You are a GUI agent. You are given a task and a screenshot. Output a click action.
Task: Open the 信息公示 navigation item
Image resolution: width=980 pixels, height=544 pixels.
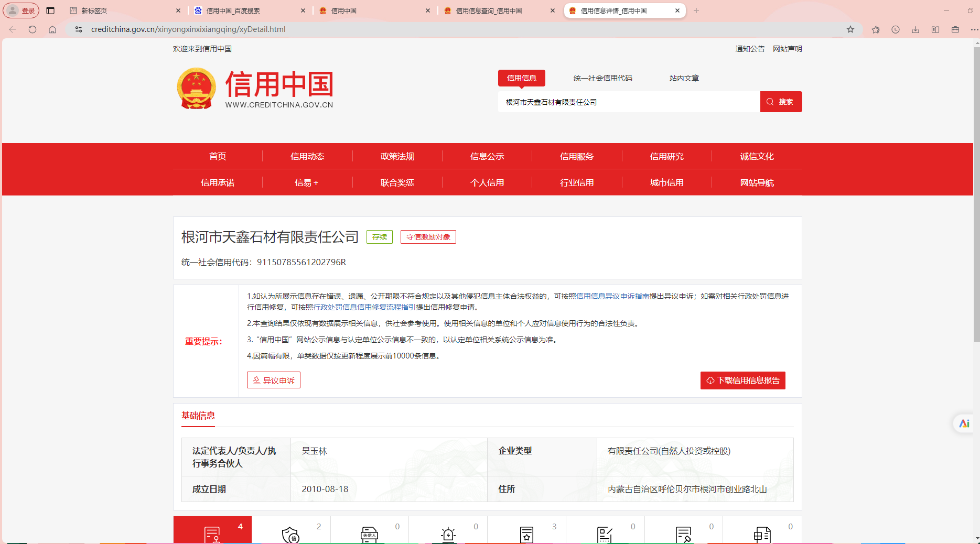(487, 156)
